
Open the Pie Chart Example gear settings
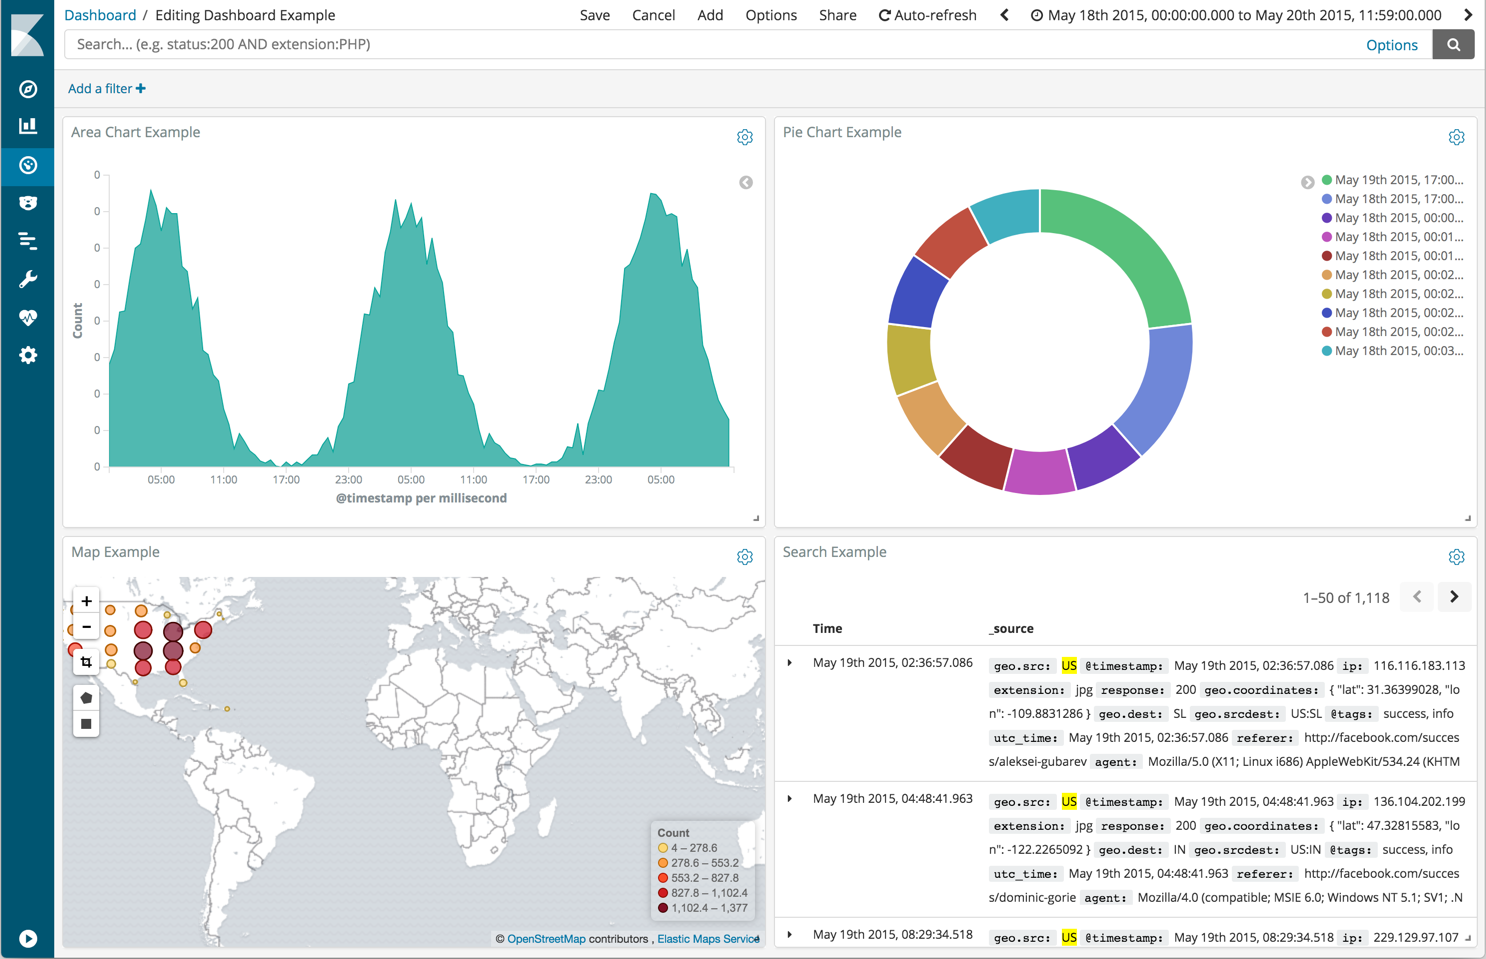coord(1457,137)
